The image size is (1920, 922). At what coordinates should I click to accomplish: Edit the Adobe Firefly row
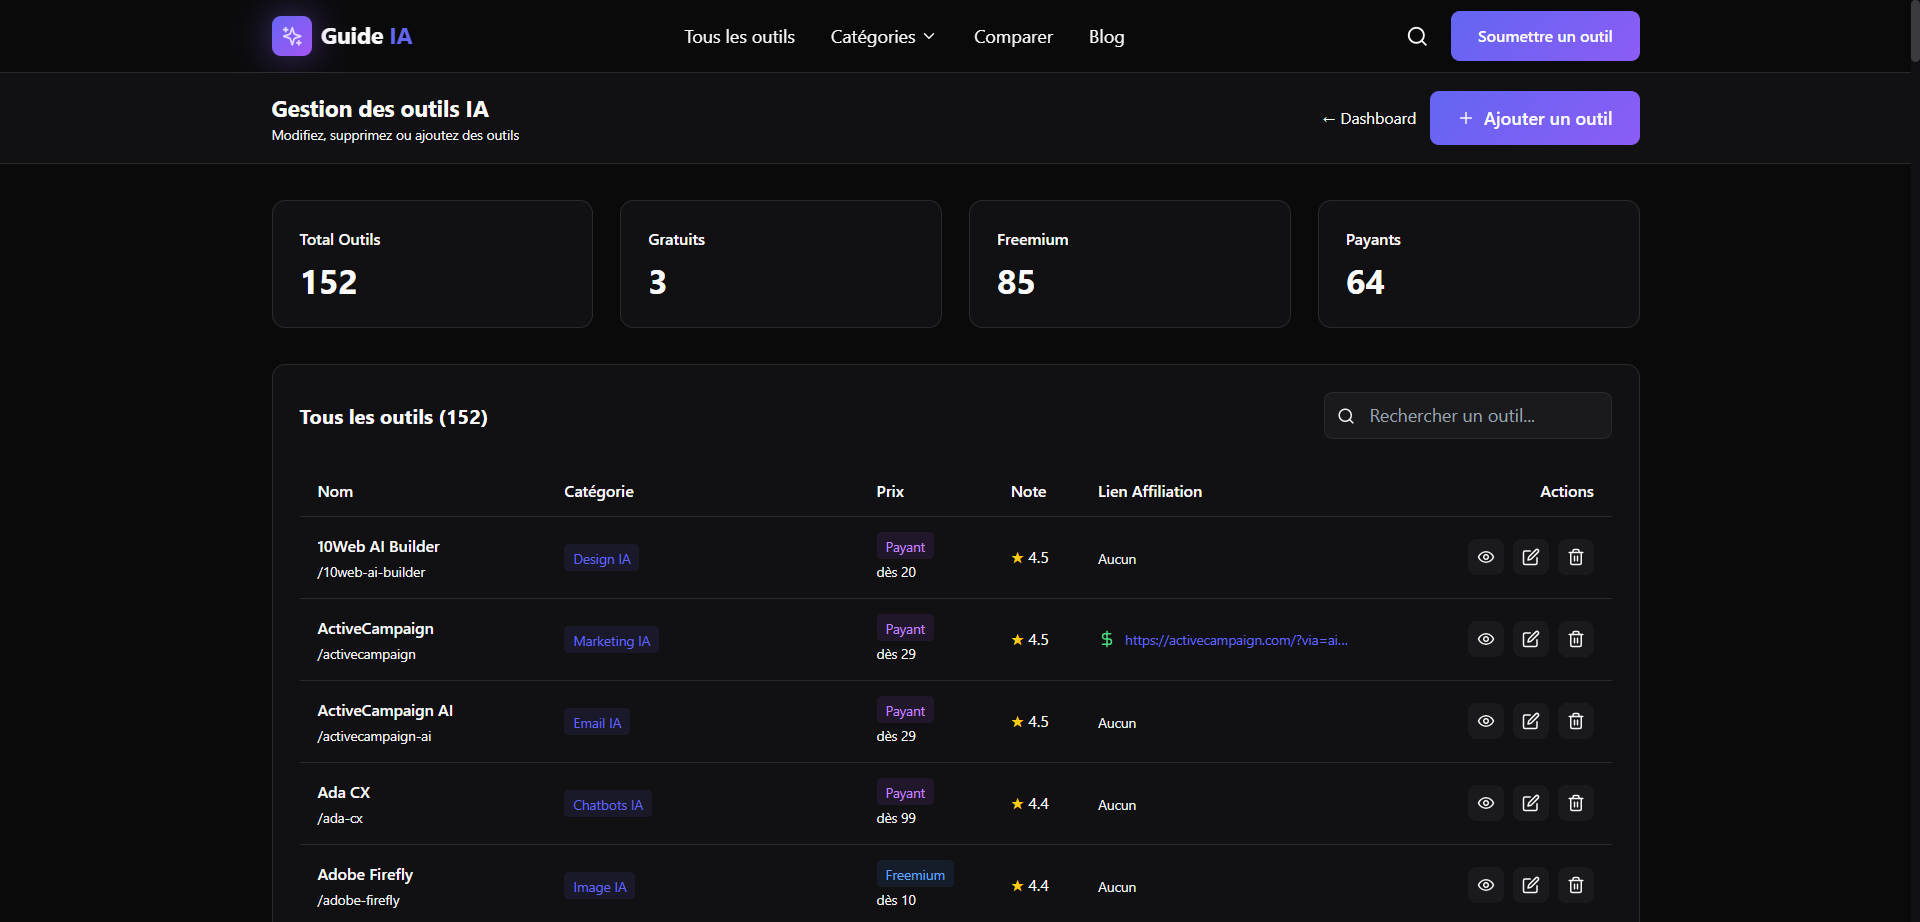(x=1530, y=885)
